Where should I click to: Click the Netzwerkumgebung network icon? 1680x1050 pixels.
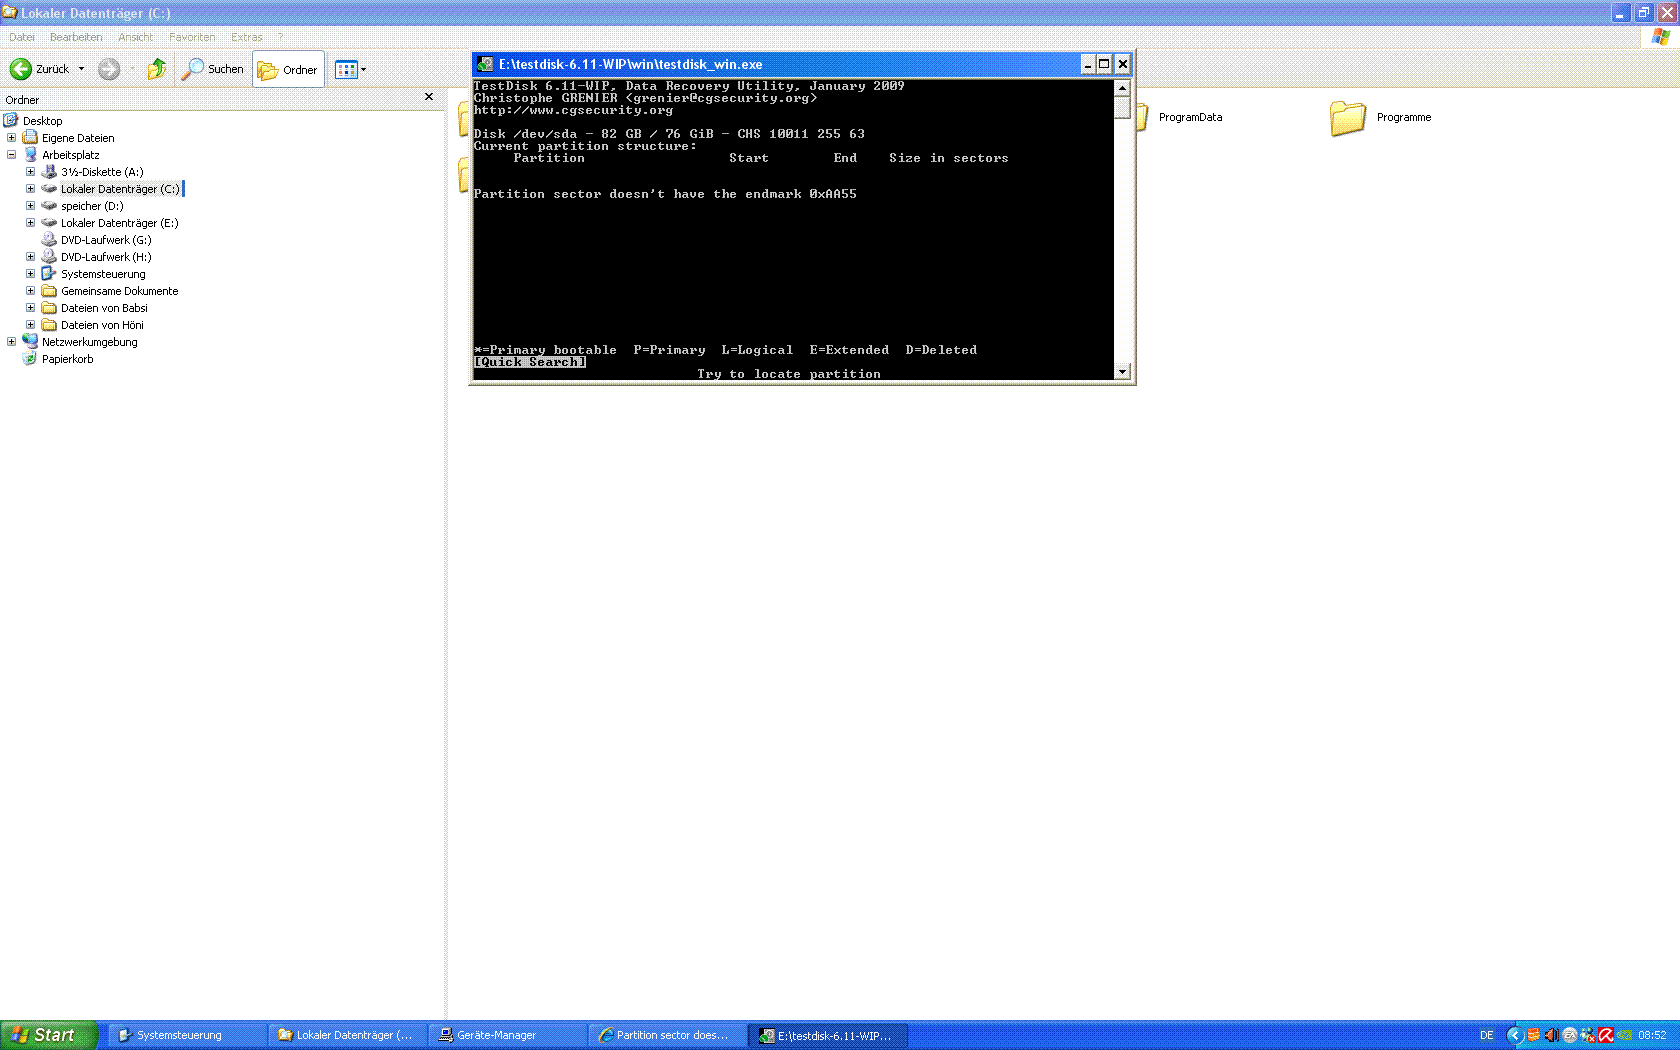point(30,342)
